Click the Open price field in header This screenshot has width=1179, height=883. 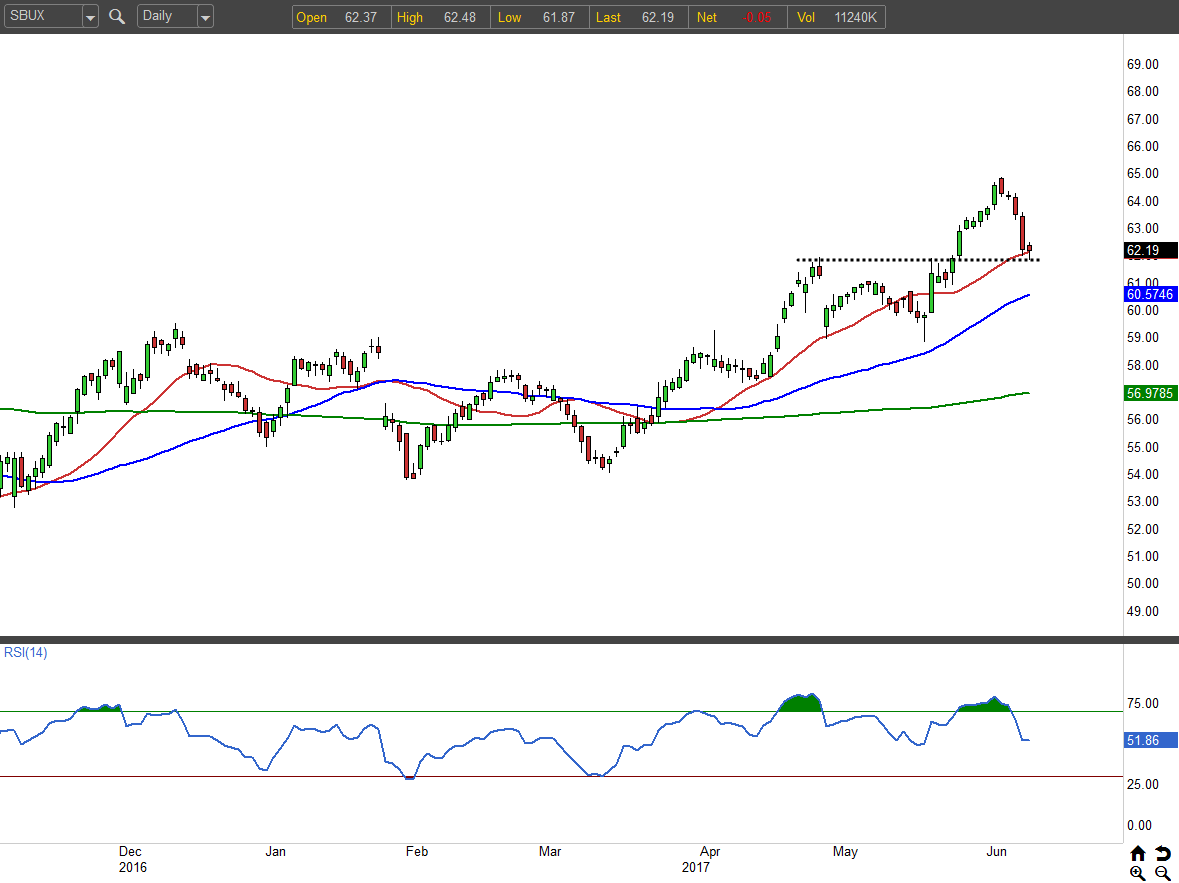click(336, 17)
